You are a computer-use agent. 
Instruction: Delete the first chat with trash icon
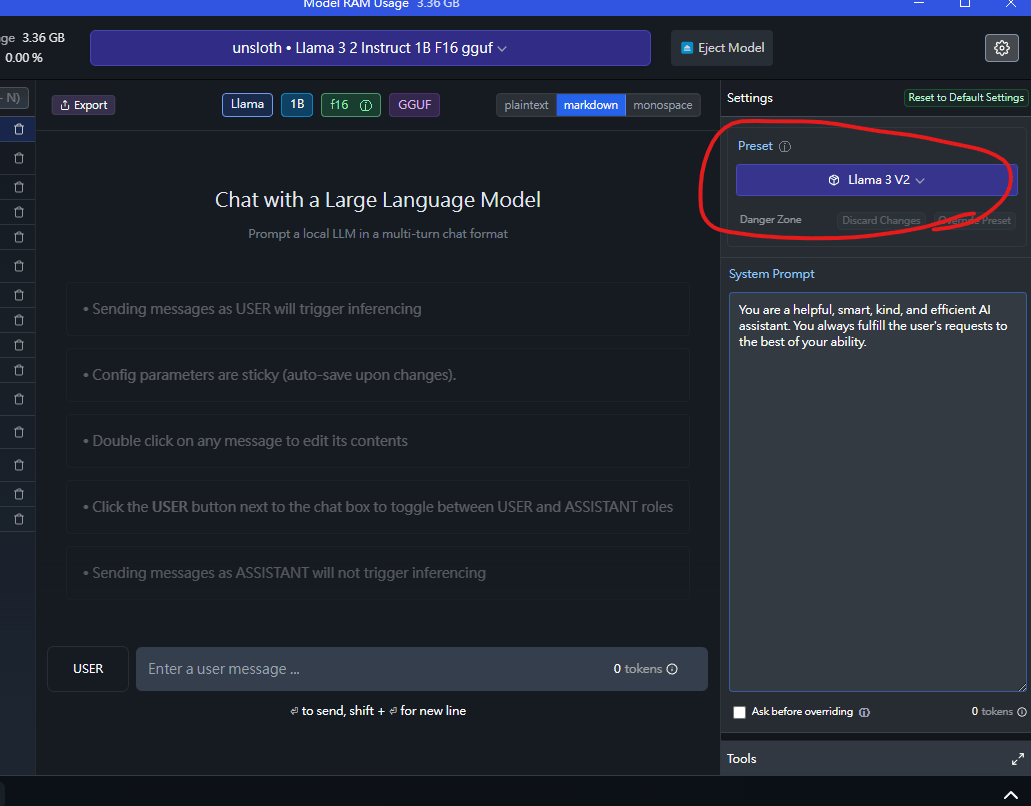point(19,129)
